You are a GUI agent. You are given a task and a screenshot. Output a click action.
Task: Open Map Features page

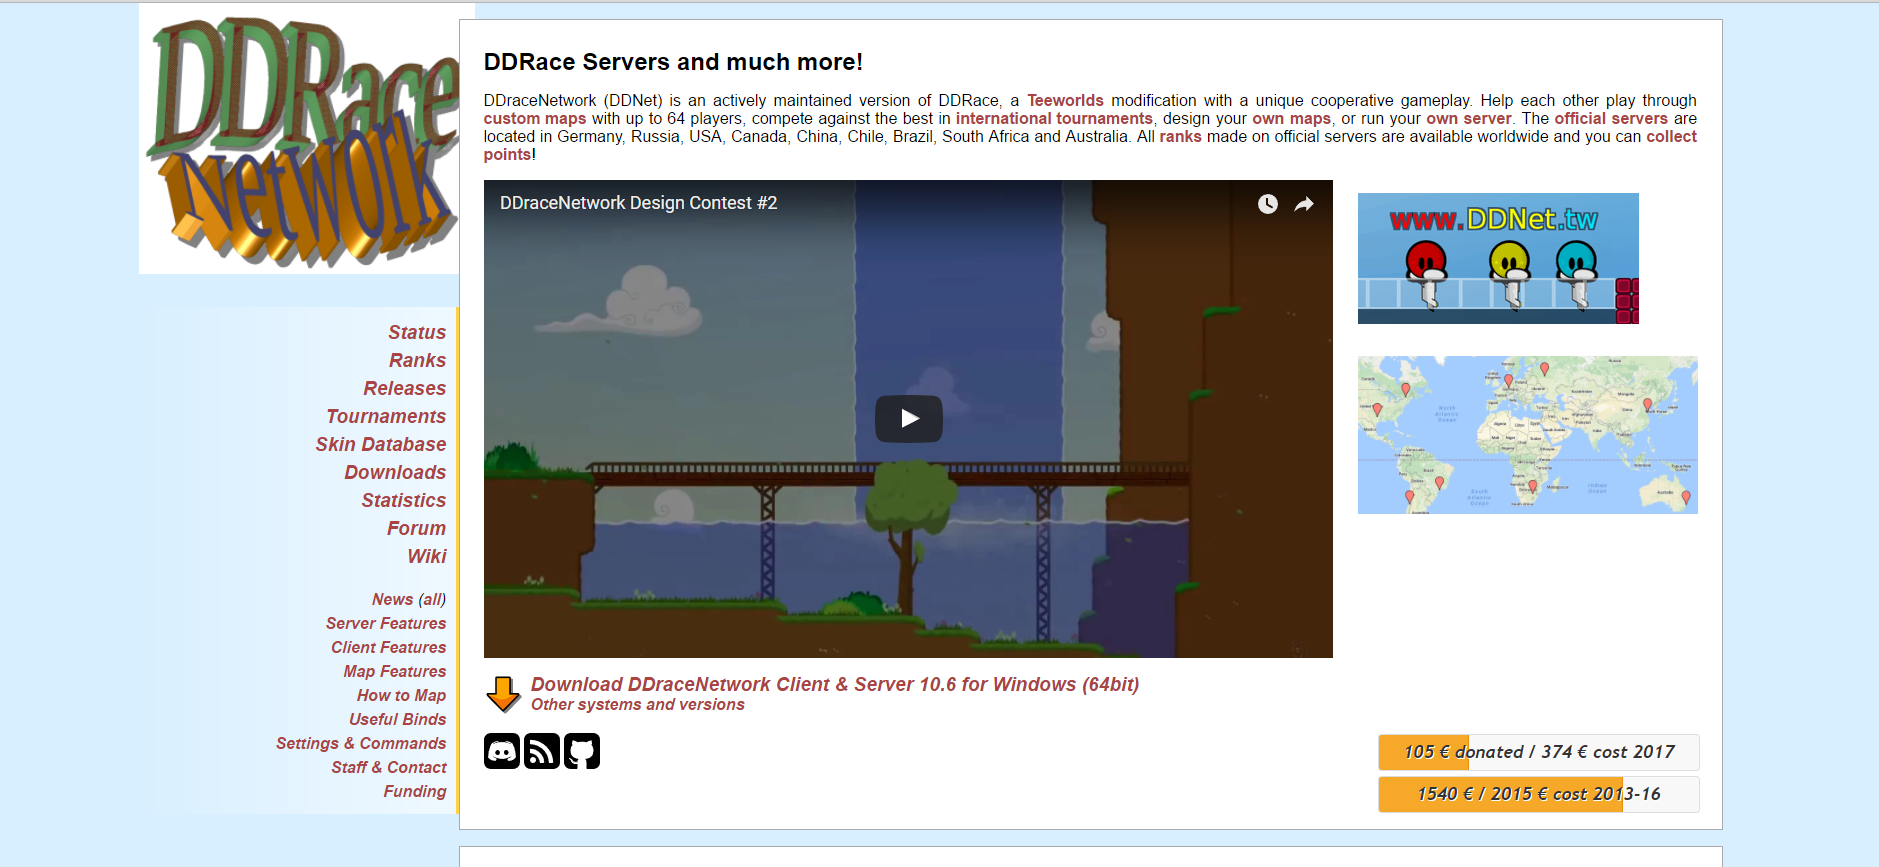pyautogui.click(x=395, y=671)
